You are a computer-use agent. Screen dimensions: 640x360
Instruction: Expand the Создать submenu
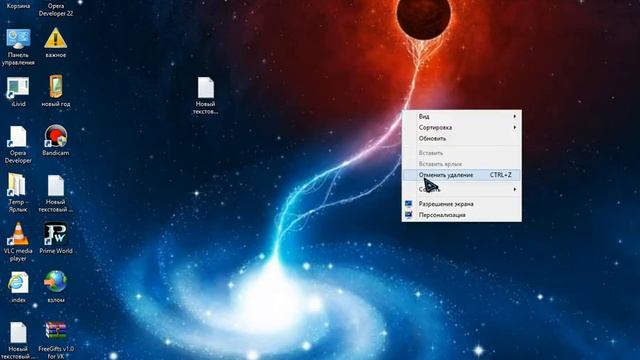tap(462, 189)
